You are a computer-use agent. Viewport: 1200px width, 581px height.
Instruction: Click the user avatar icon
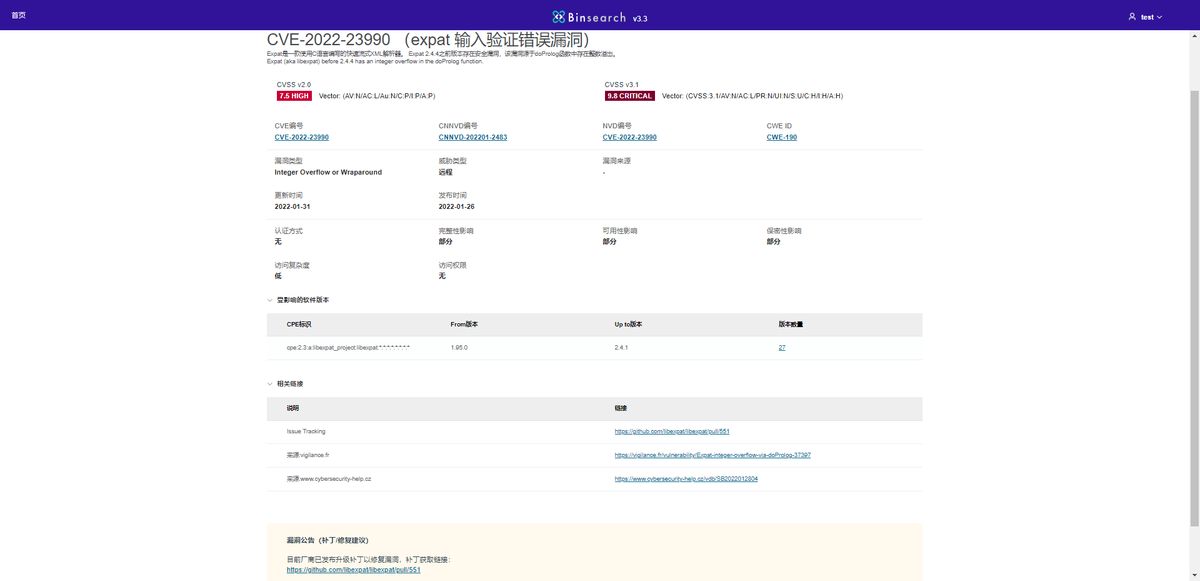click(1132, 17)
